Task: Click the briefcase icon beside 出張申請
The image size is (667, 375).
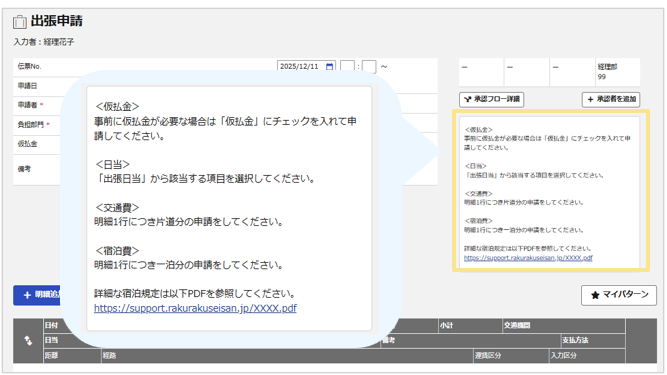Action: click(20, 21)
